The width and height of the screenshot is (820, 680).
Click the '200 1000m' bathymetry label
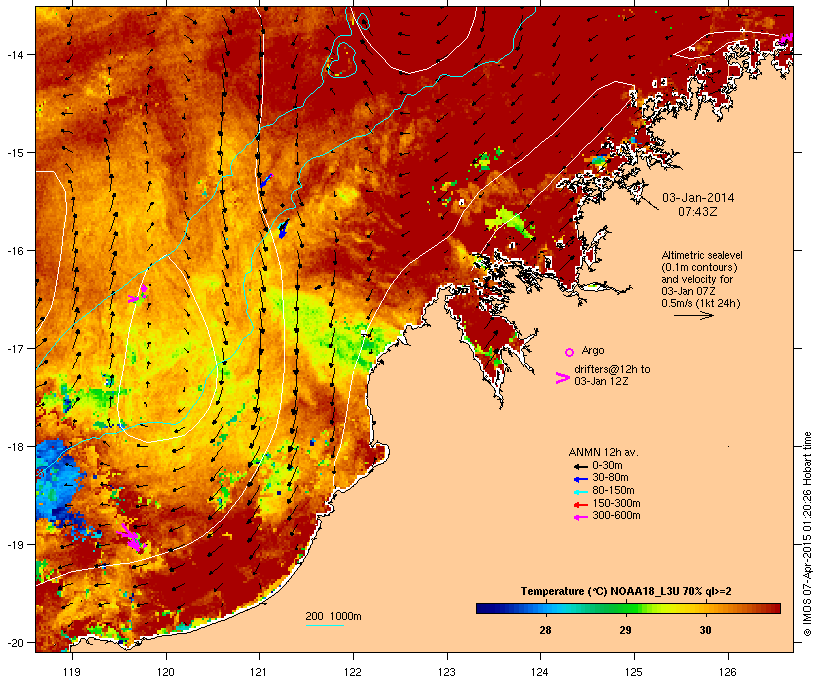pos(333,616)
